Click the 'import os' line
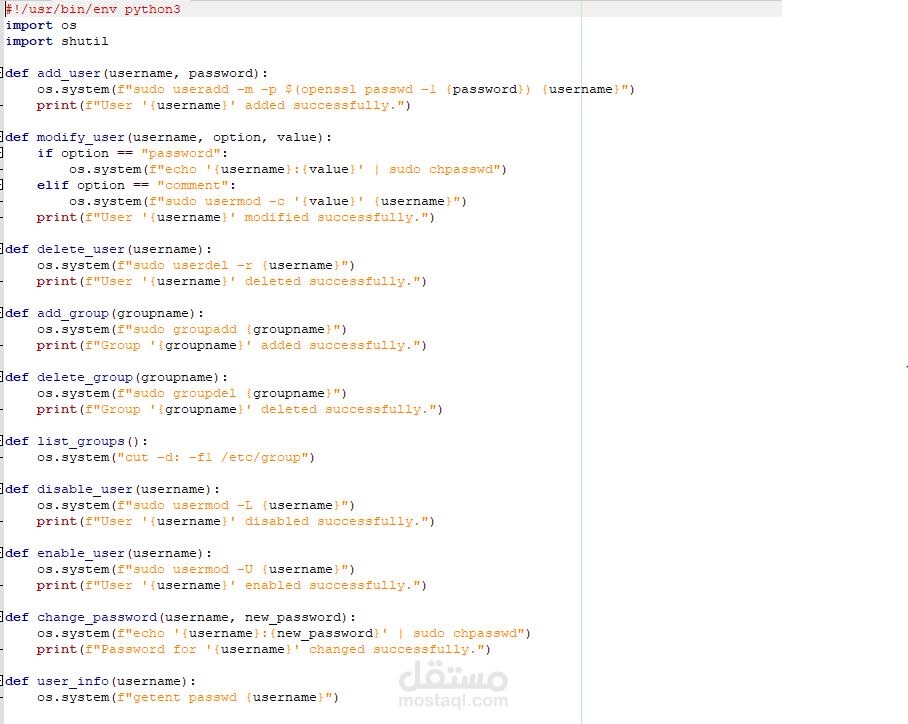 coord(41,25)
